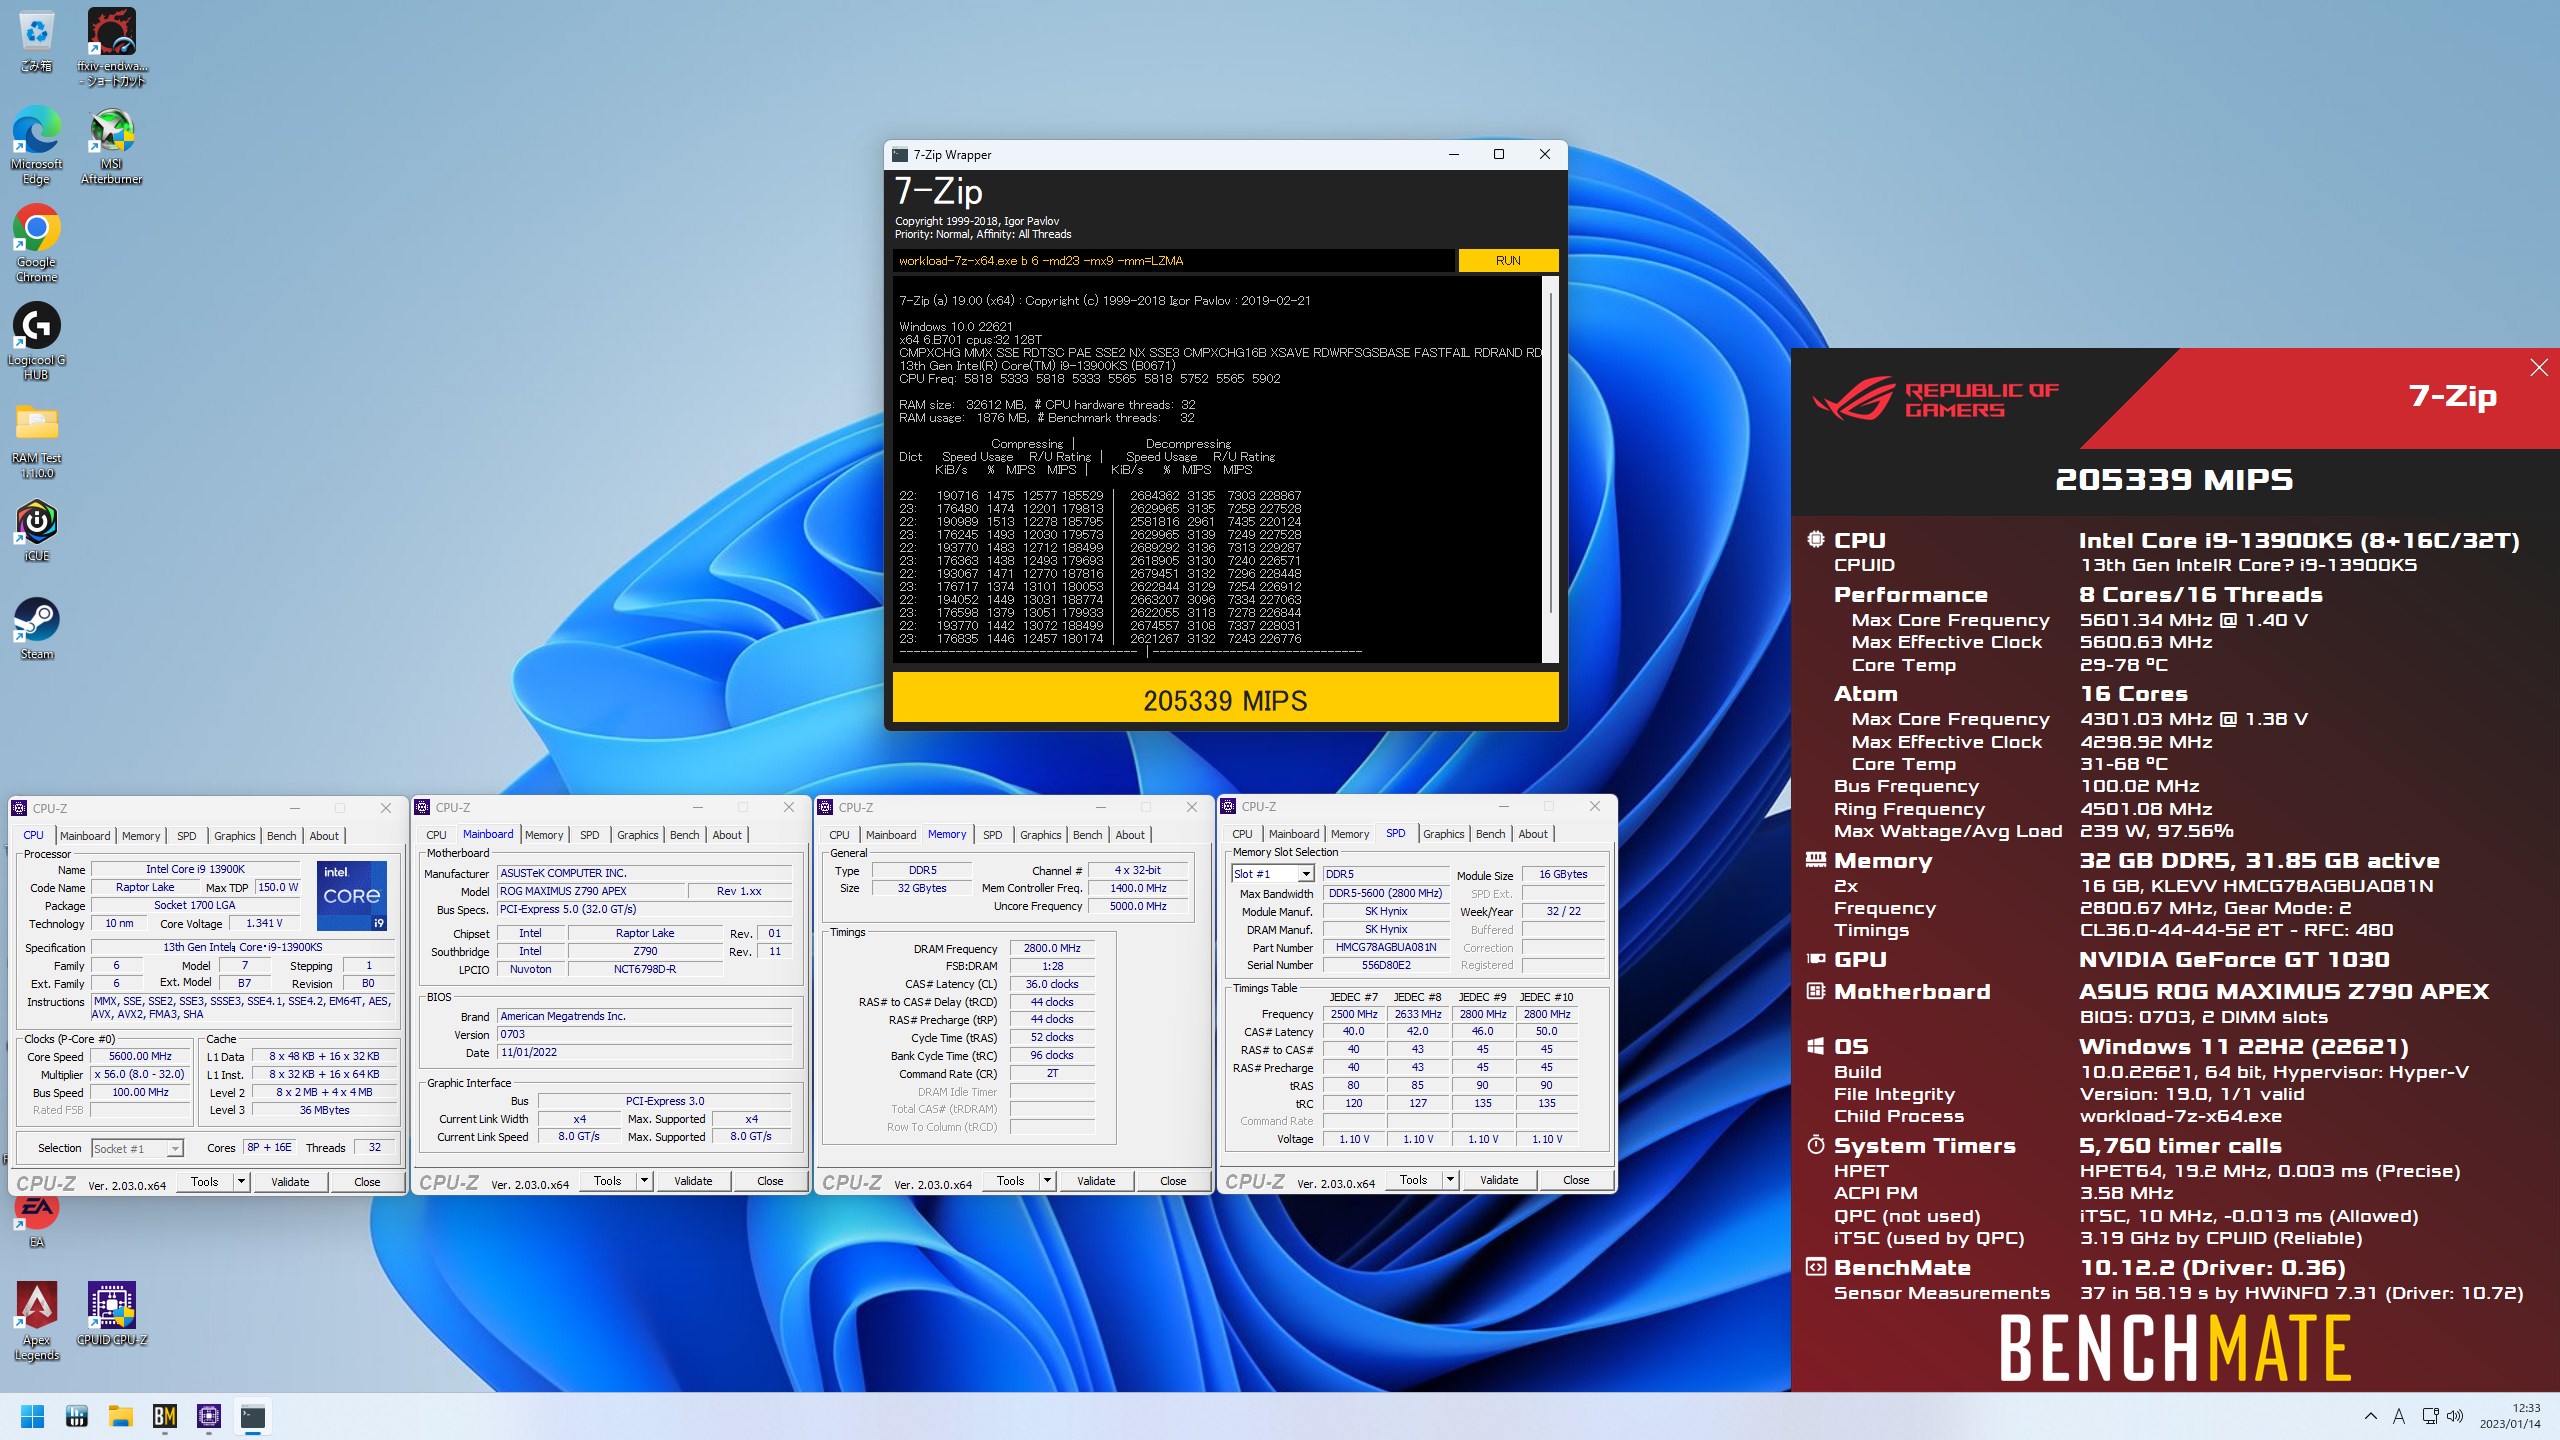Open Bench tab in first CPU-Z window
This screenshot has width=2560, height=1440.
pyautogui.click(x=281, y=836)
